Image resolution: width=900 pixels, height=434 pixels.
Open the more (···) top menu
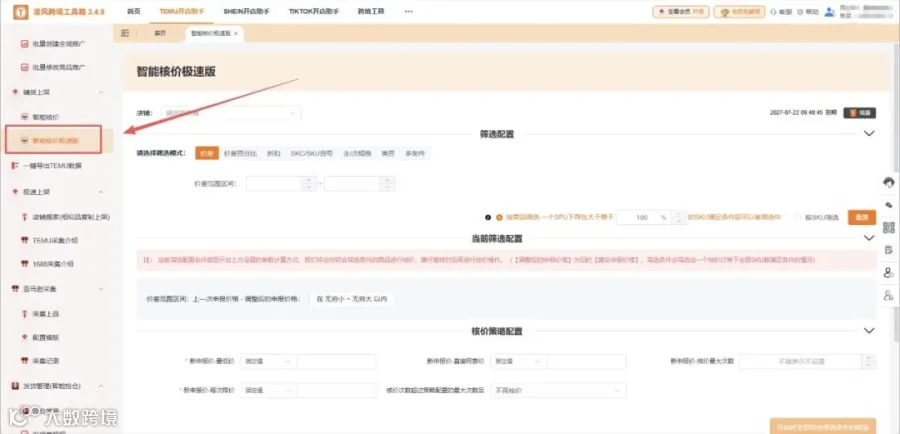pos(409,11)
